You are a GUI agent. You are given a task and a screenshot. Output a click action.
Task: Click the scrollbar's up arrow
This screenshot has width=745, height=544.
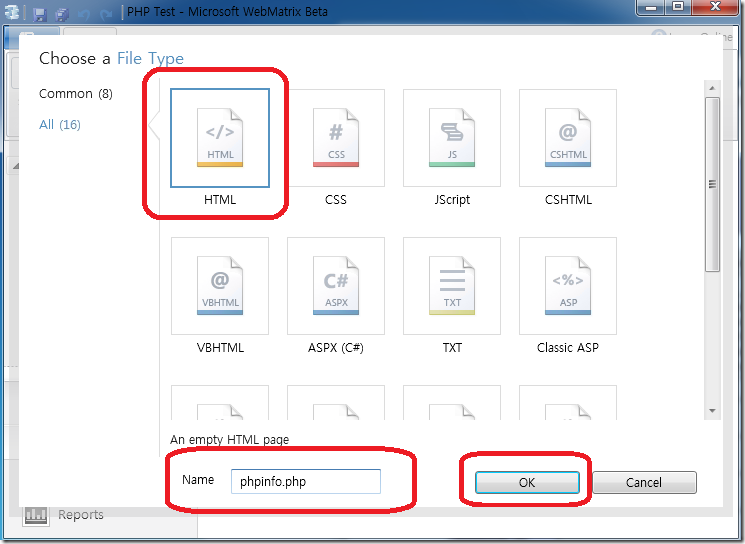pyautogui.click(x=712, y=88)
